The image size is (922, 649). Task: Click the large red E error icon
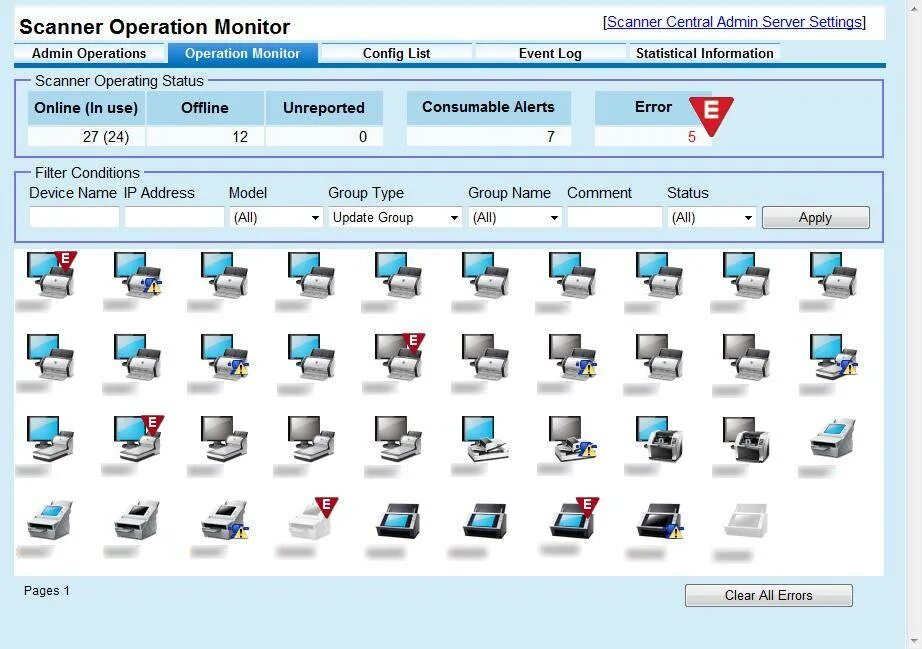pos(711,115)
